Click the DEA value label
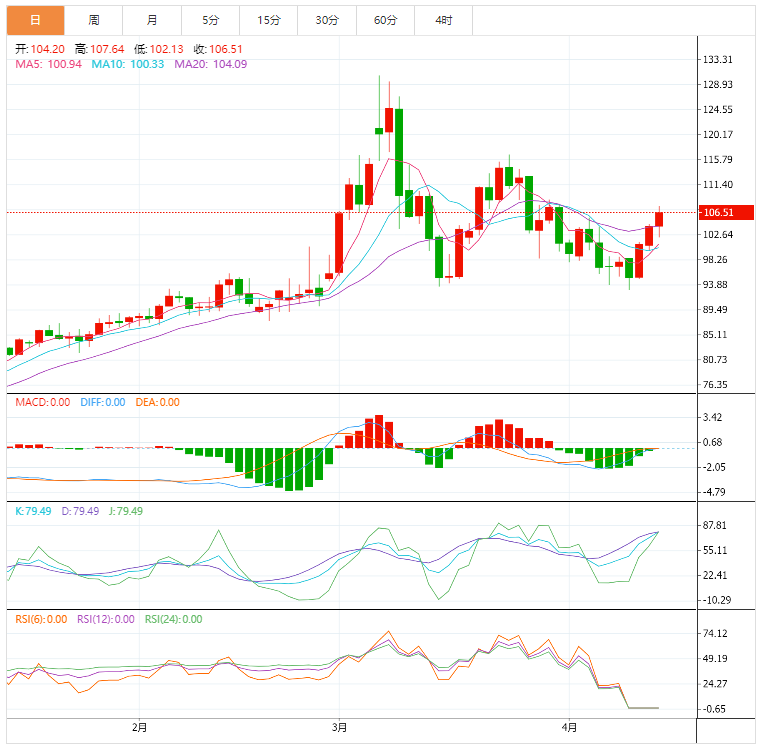 click(x=155, y=402)
